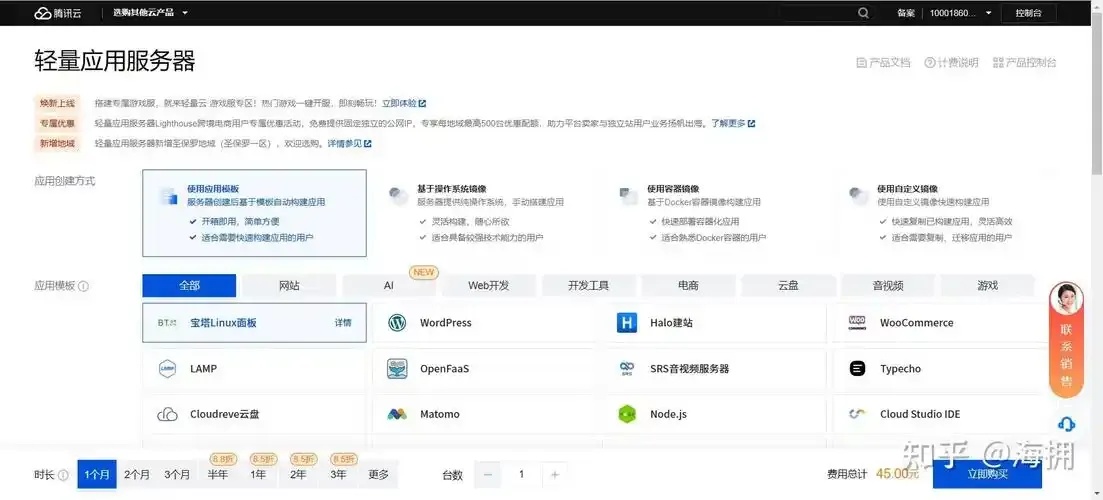The height and width of the screenshot is (500, 1103).
Task: Click the Node.js logo icon
Action: pos(627,414)
